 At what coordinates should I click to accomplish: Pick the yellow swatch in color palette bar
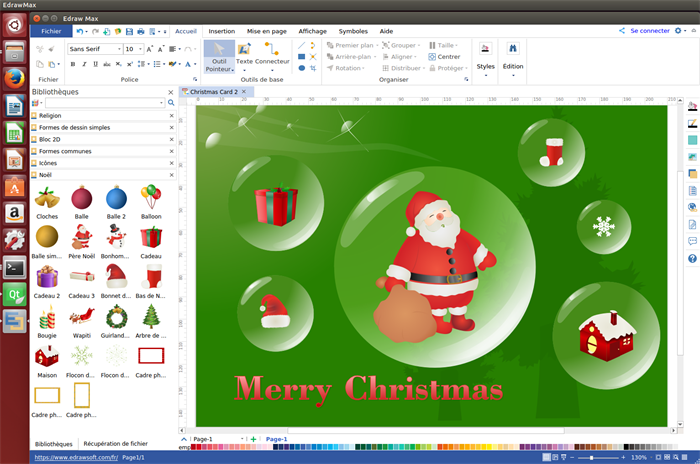click(489, 447)
